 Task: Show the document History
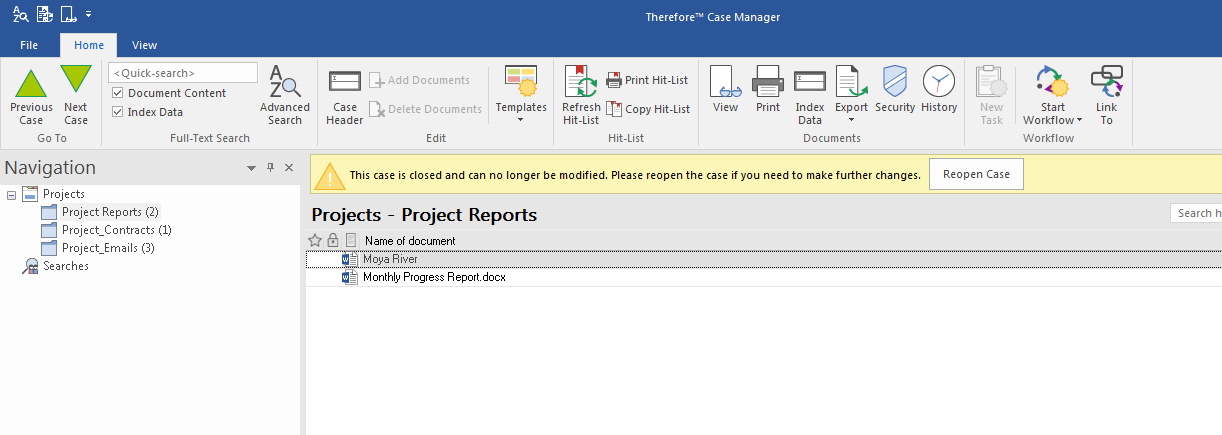[939, 90]
